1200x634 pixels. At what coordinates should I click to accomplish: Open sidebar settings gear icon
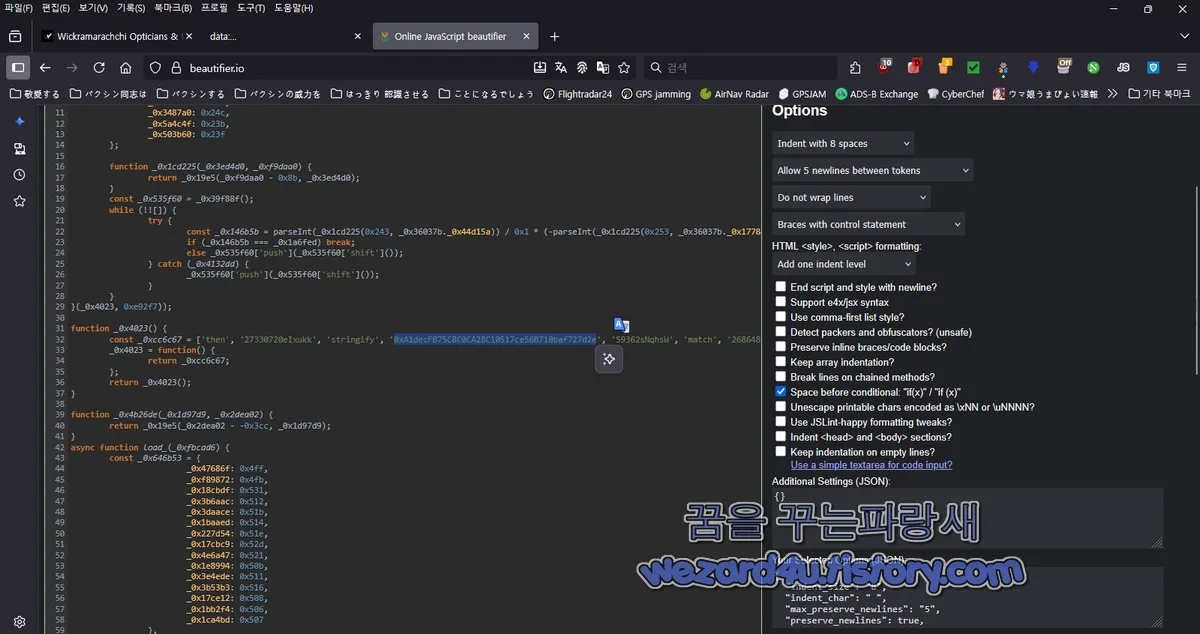pyautogui.click(x=19, y=621)
